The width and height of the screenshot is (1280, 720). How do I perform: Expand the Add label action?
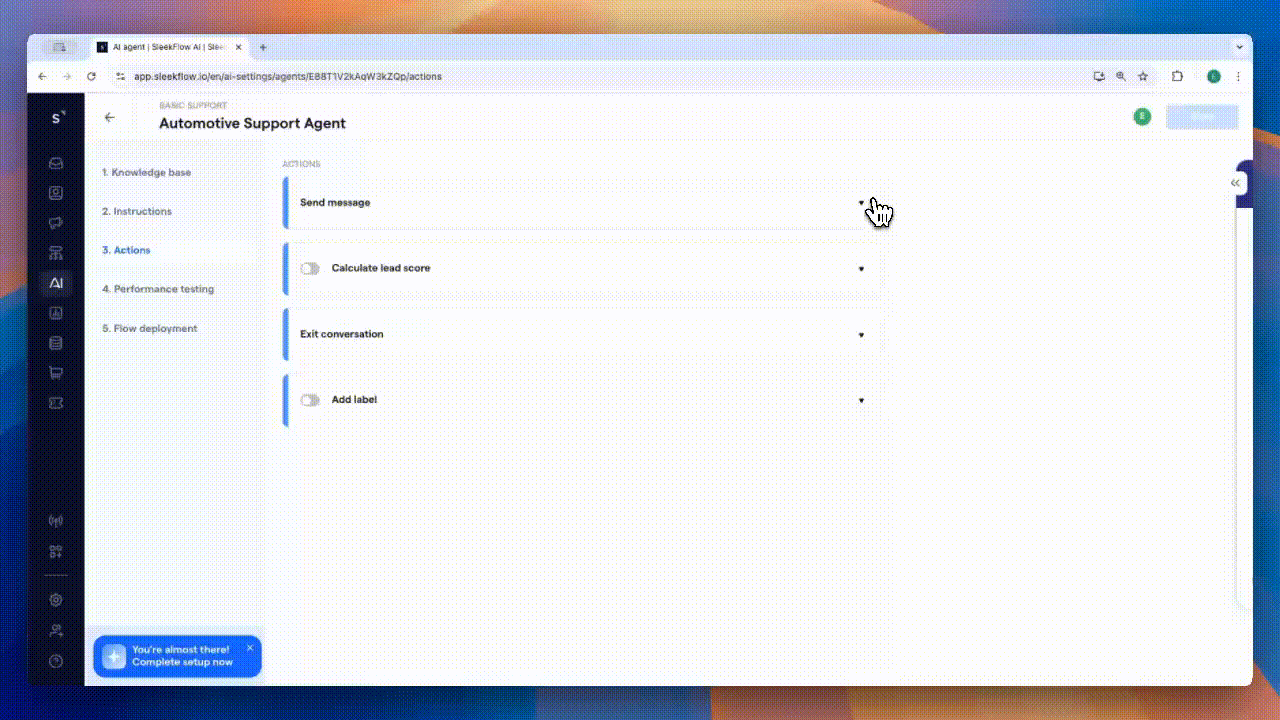[x=861, y=401]
